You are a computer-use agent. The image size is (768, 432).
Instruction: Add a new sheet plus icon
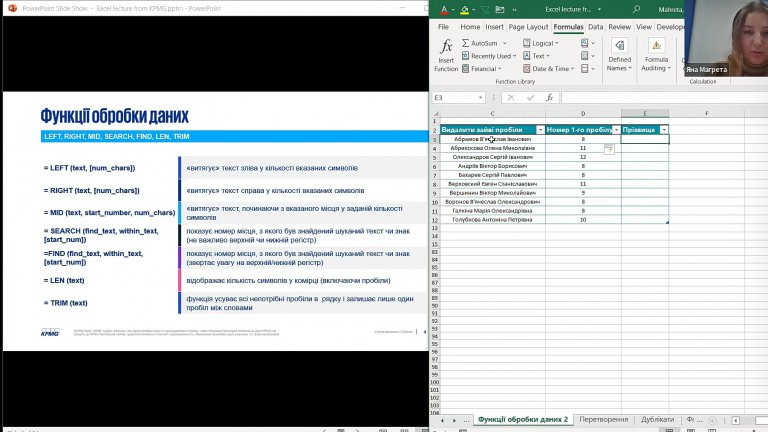(712, 420)
